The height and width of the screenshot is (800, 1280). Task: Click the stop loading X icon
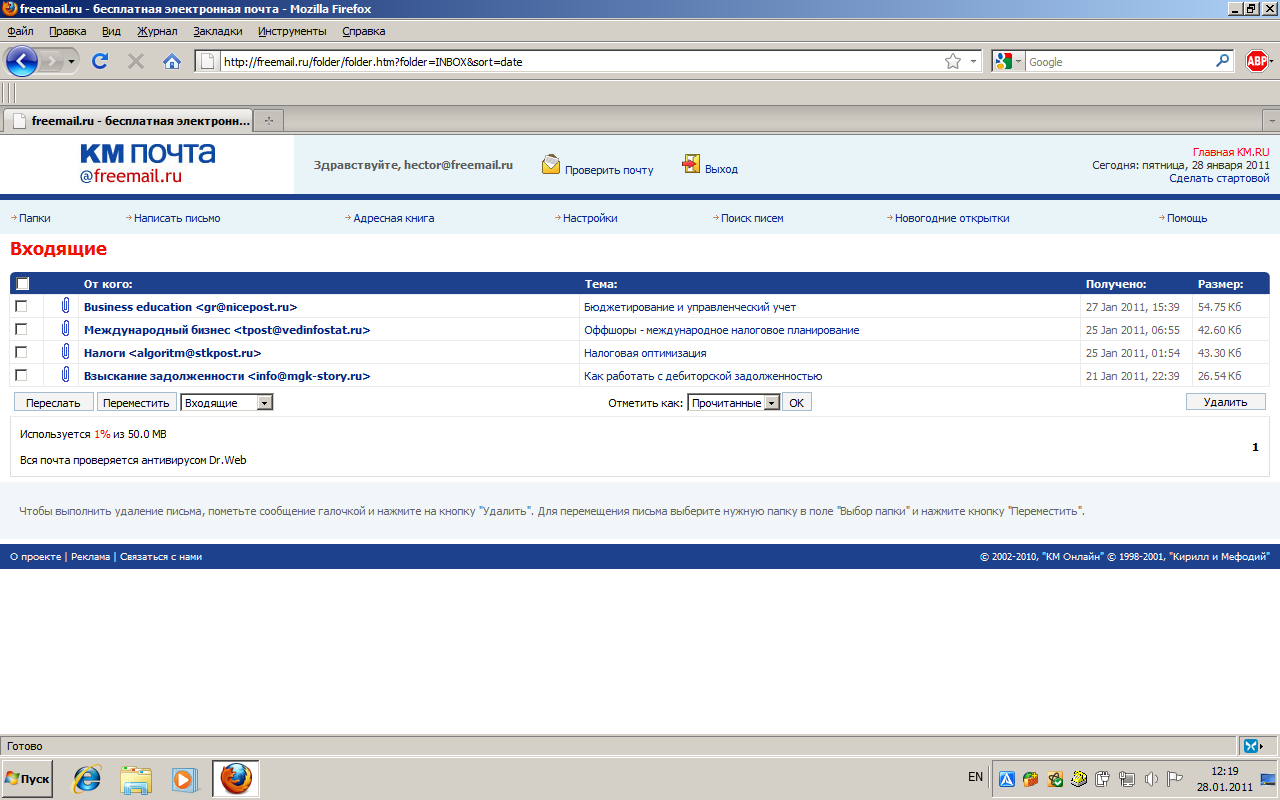(136, 61)
